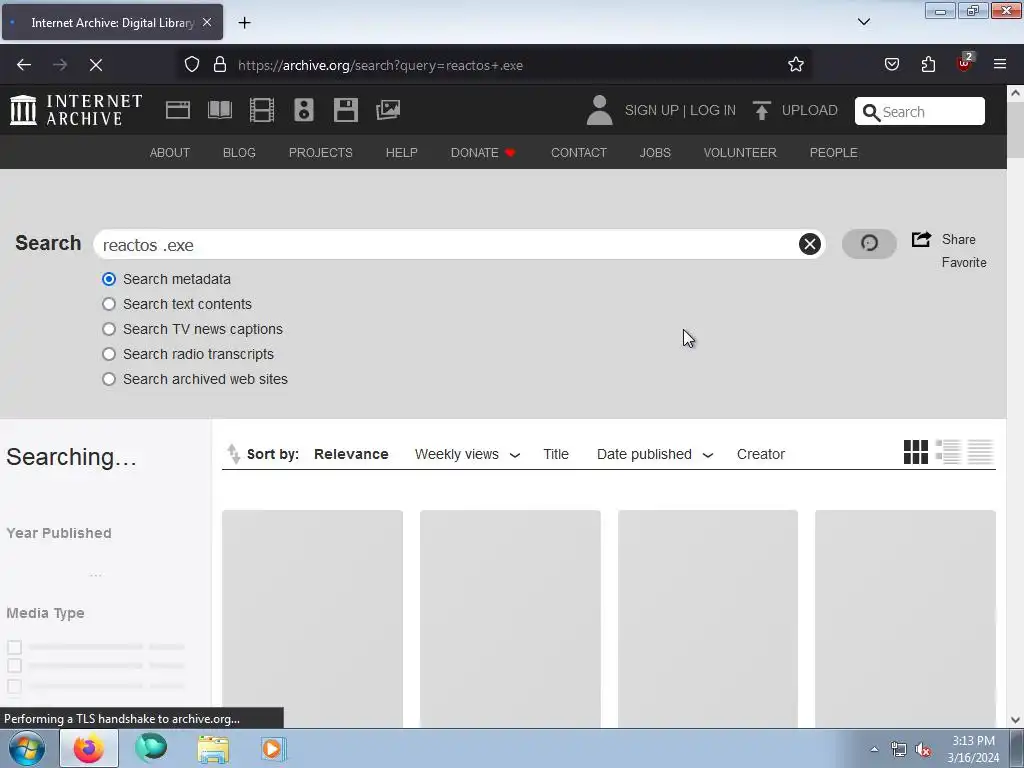Screen dimensions: 1024x768
Task: Click the page vertical scrollbar thumb
Action: (1015, 130)
